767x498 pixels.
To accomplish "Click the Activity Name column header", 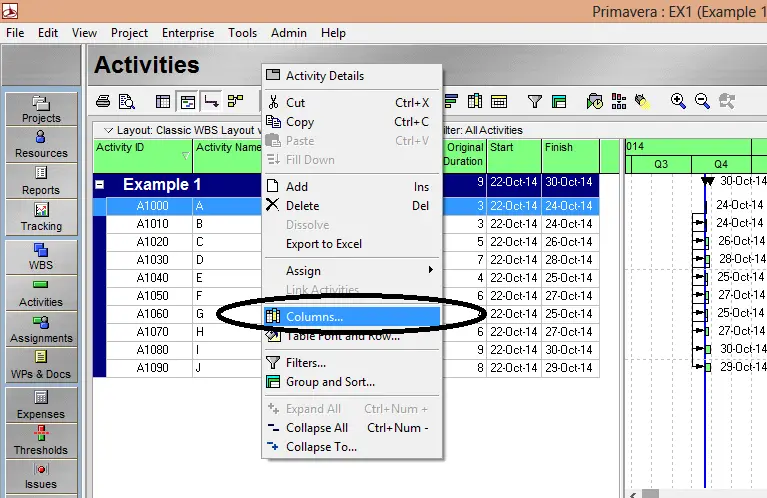I will pyautogui.click(x=227, y=156).
